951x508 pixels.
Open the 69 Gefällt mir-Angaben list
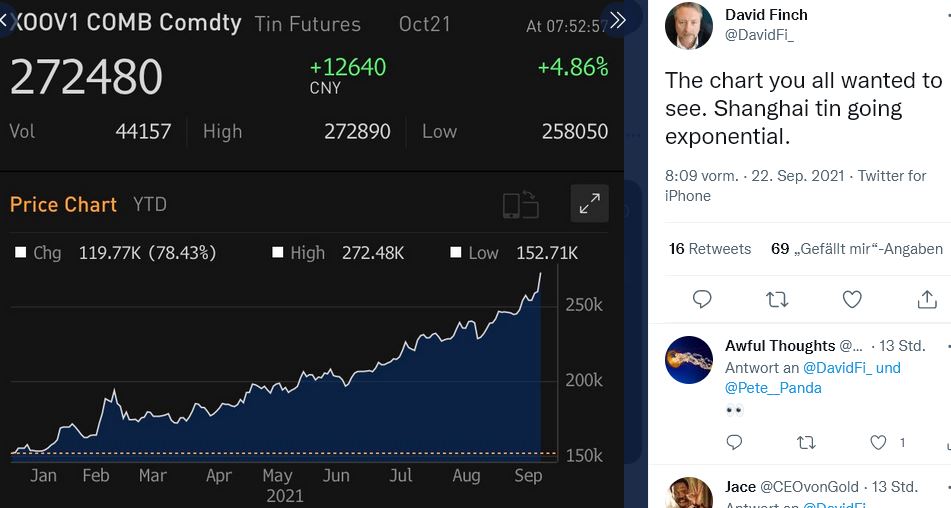(x=856, y=249)
